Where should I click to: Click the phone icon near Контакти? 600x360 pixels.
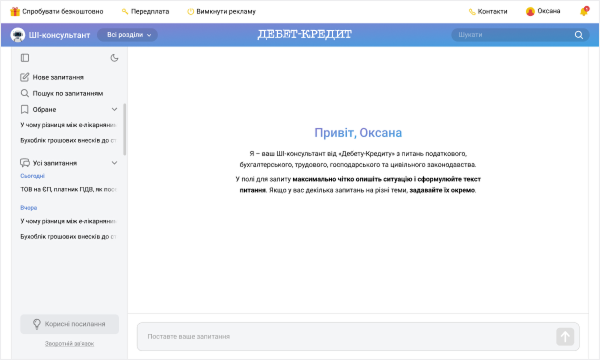pyautogui.click(x=472, y=12)
